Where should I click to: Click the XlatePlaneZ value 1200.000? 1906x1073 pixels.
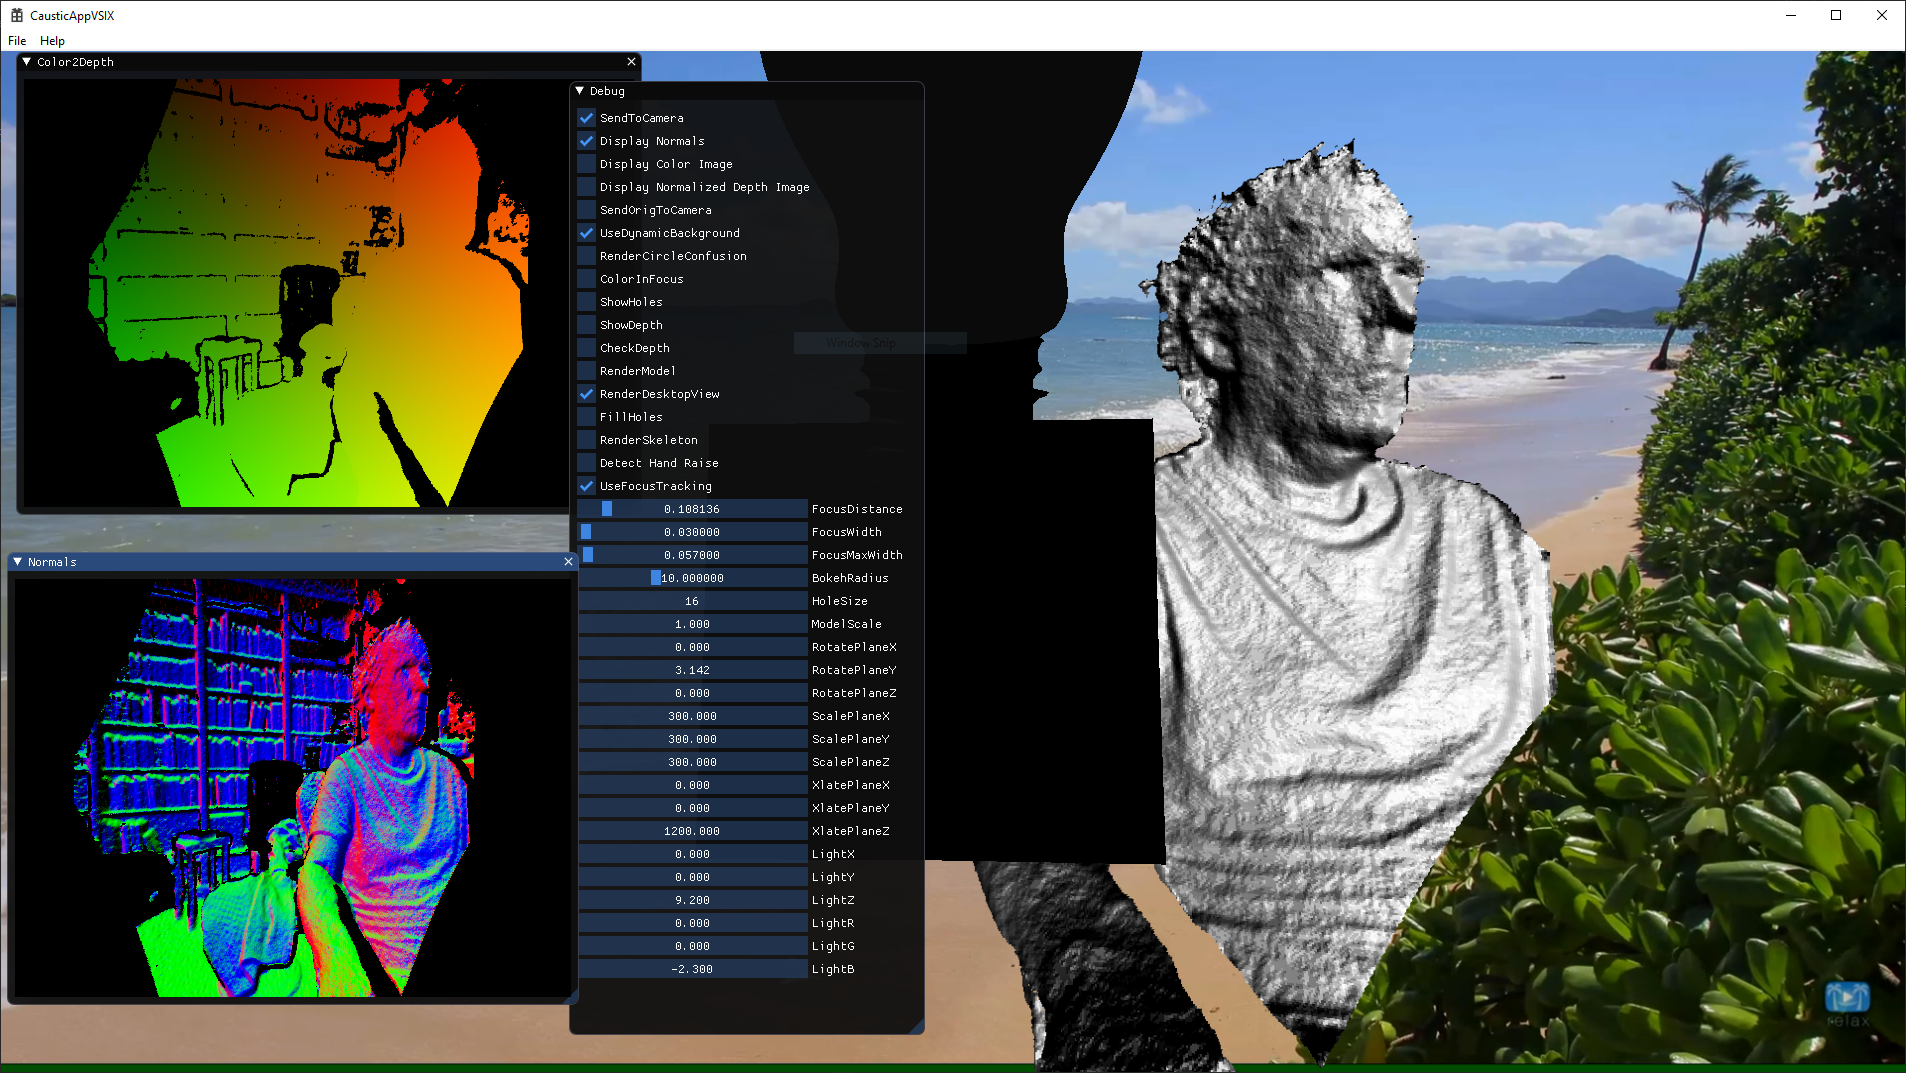click(x=692, y=831)
